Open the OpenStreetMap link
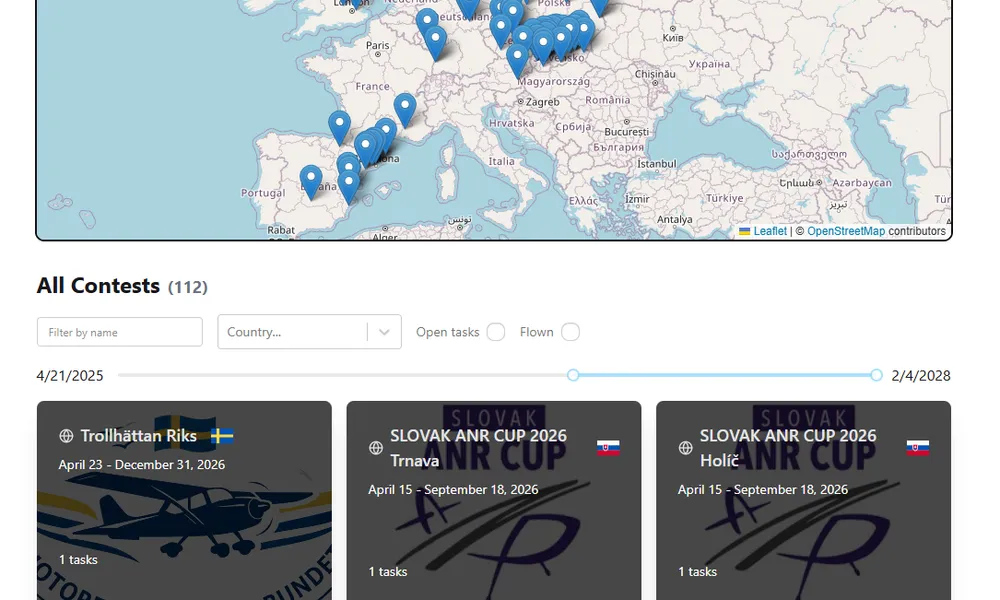Image resolution: width=1000 pixels, height=600 pixels. click(843, 230)
